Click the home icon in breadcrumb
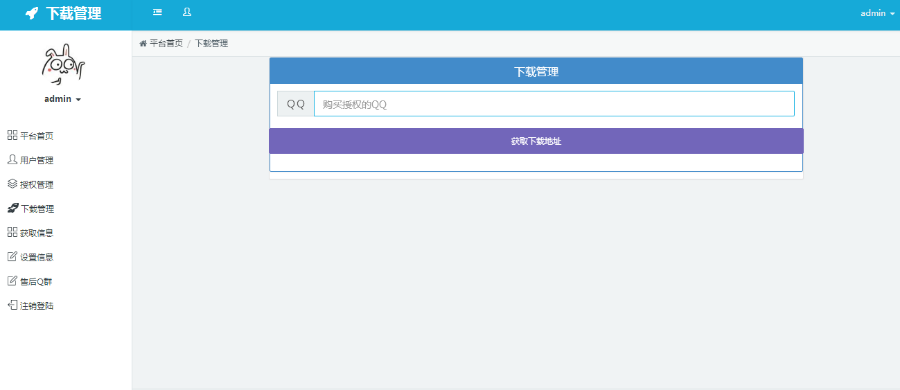Image resolution: width=900 pixels, height=390 pixels. pyautogui.click(x=143, y=44)
